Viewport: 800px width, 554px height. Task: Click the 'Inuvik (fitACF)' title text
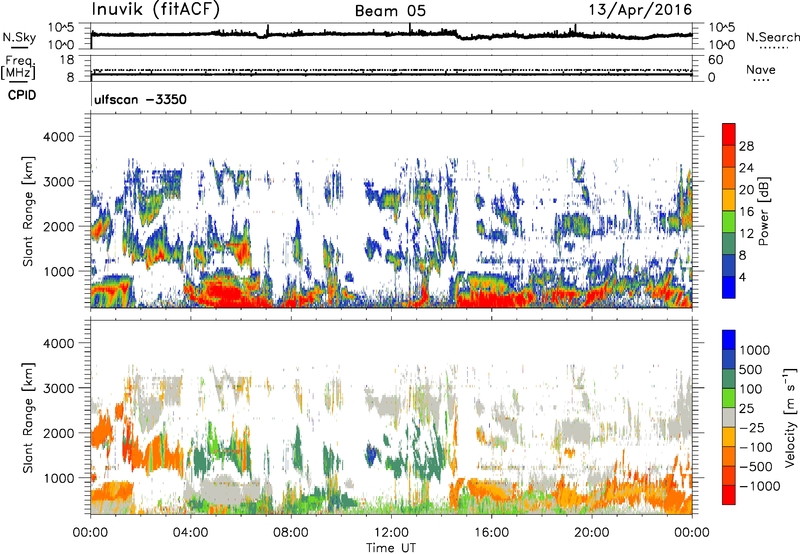(156, 10)
